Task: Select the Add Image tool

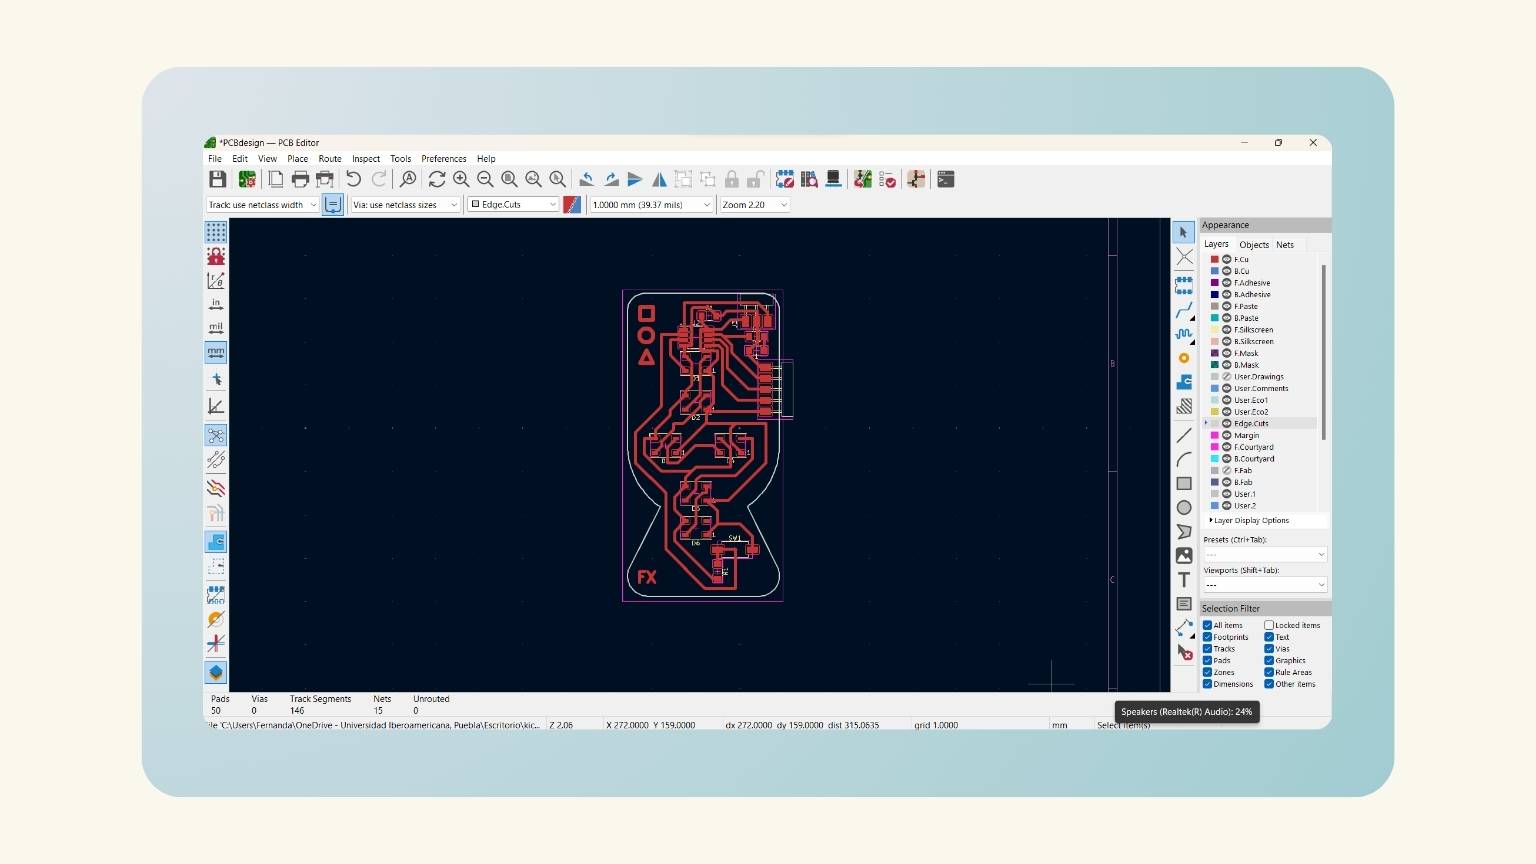Action: [x=1184, y=555]
